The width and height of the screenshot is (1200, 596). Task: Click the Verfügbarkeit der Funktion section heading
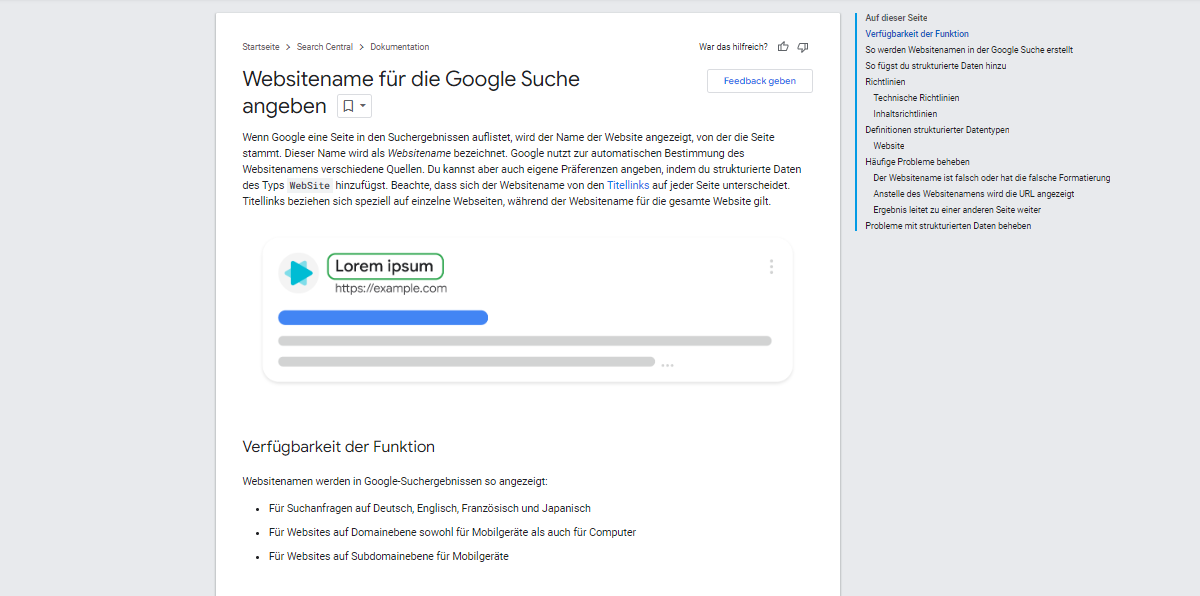[339, 447]
